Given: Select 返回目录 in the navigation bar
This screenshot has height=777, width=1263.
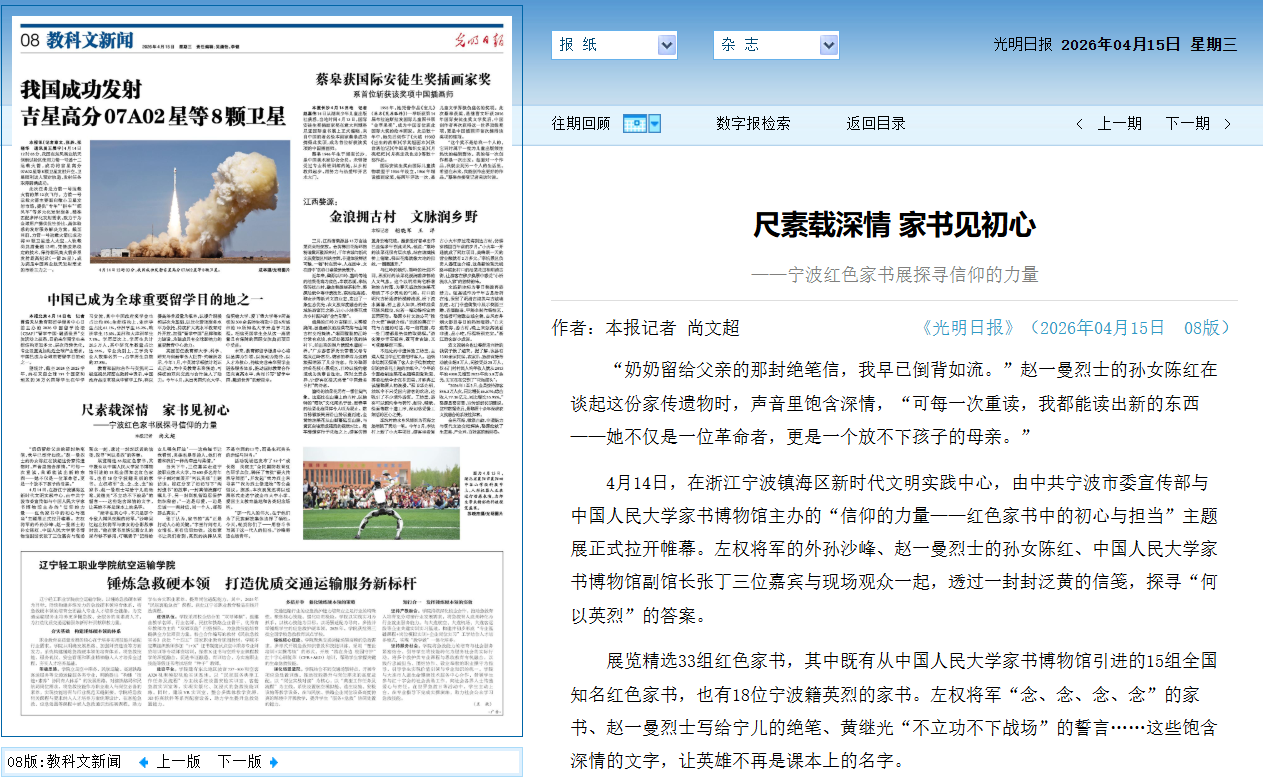Looking at the screenshot, I should pos(876,123).
